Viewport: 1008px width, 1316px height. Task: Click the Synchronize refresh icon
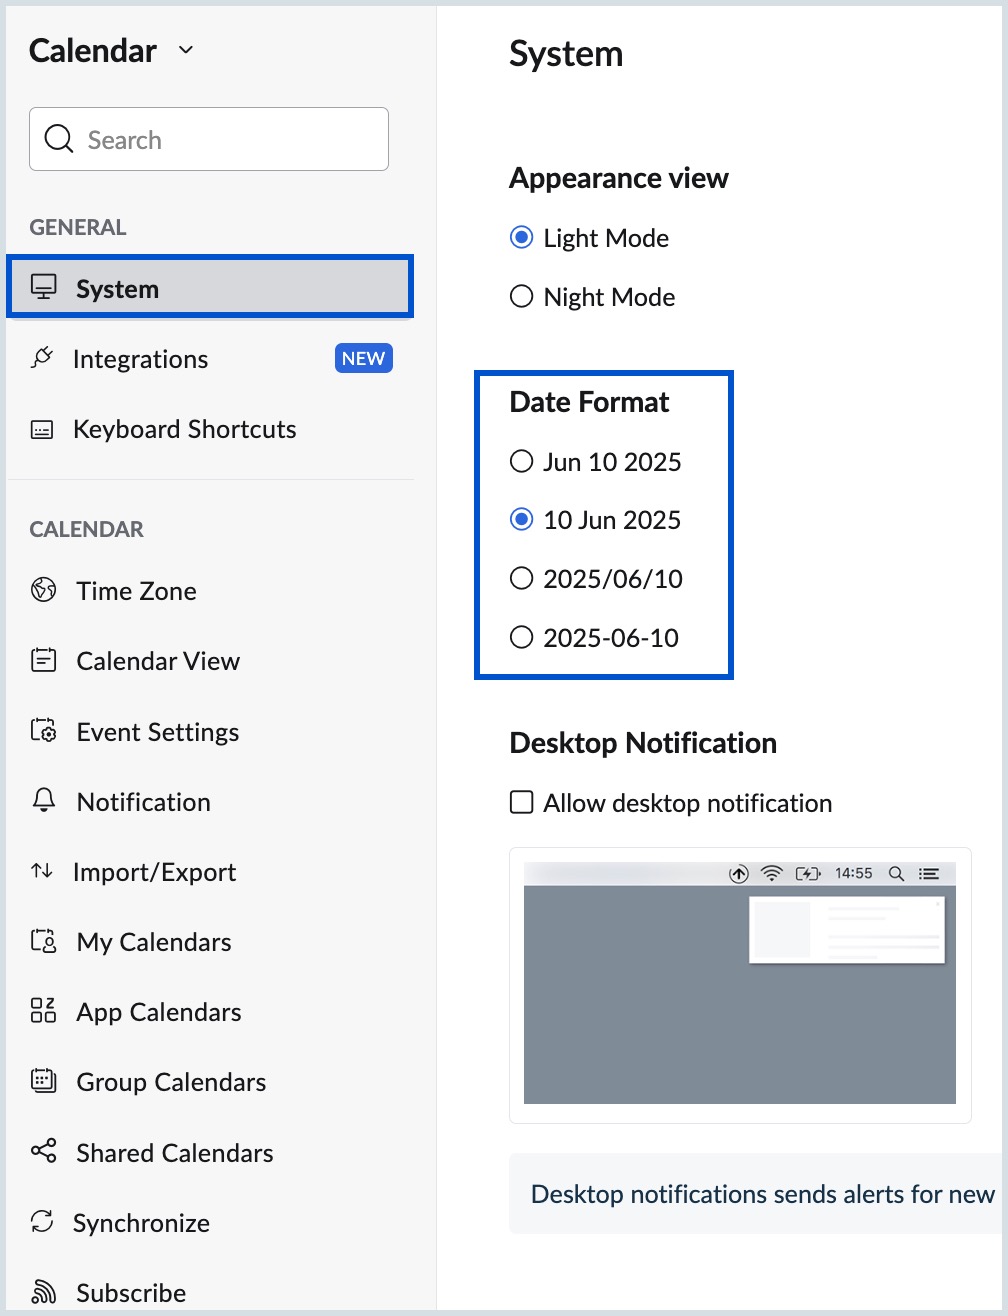42,1222
